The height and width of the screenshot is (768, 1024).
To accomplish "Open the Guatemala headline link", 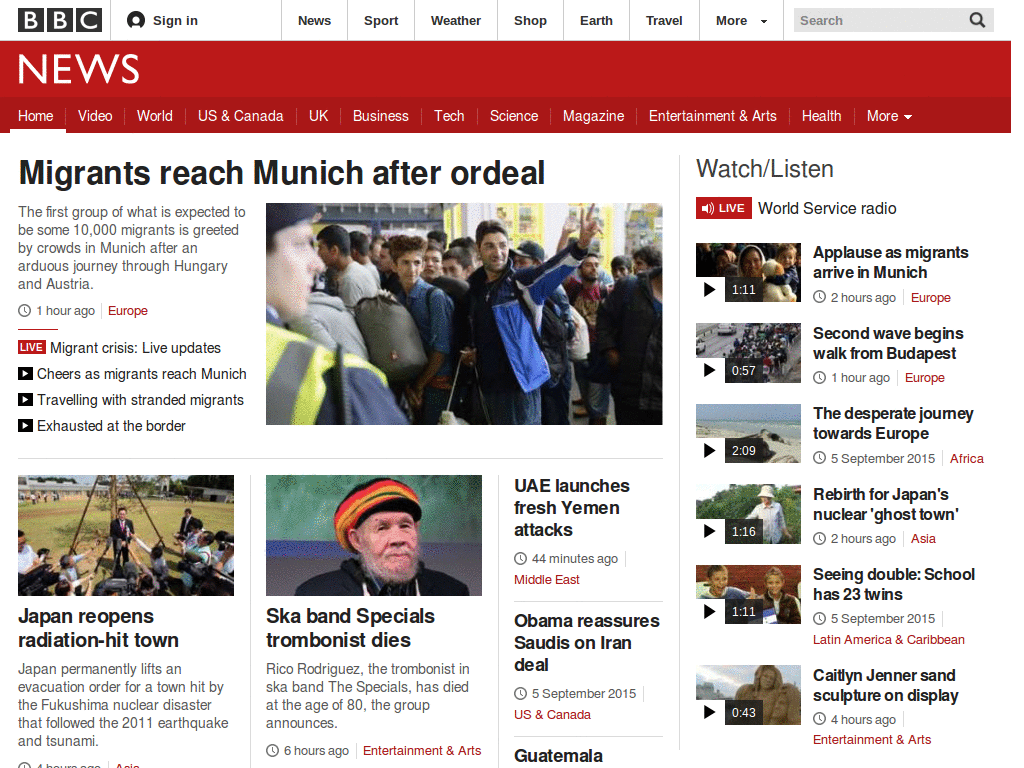I will point(558,756).
